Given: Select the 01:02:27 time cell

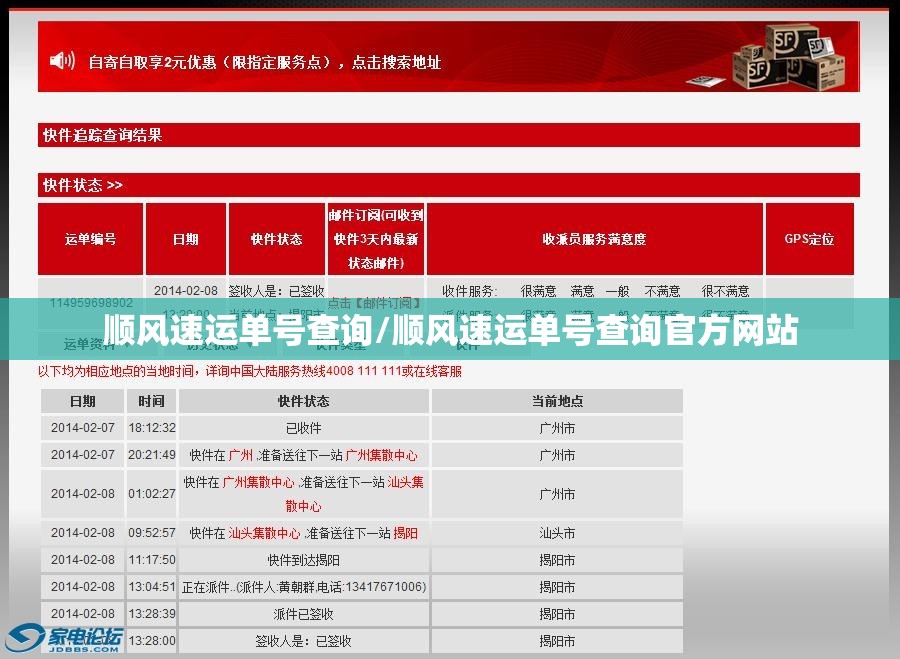Looking at the screenshot, I should click(x=152, y=494).
